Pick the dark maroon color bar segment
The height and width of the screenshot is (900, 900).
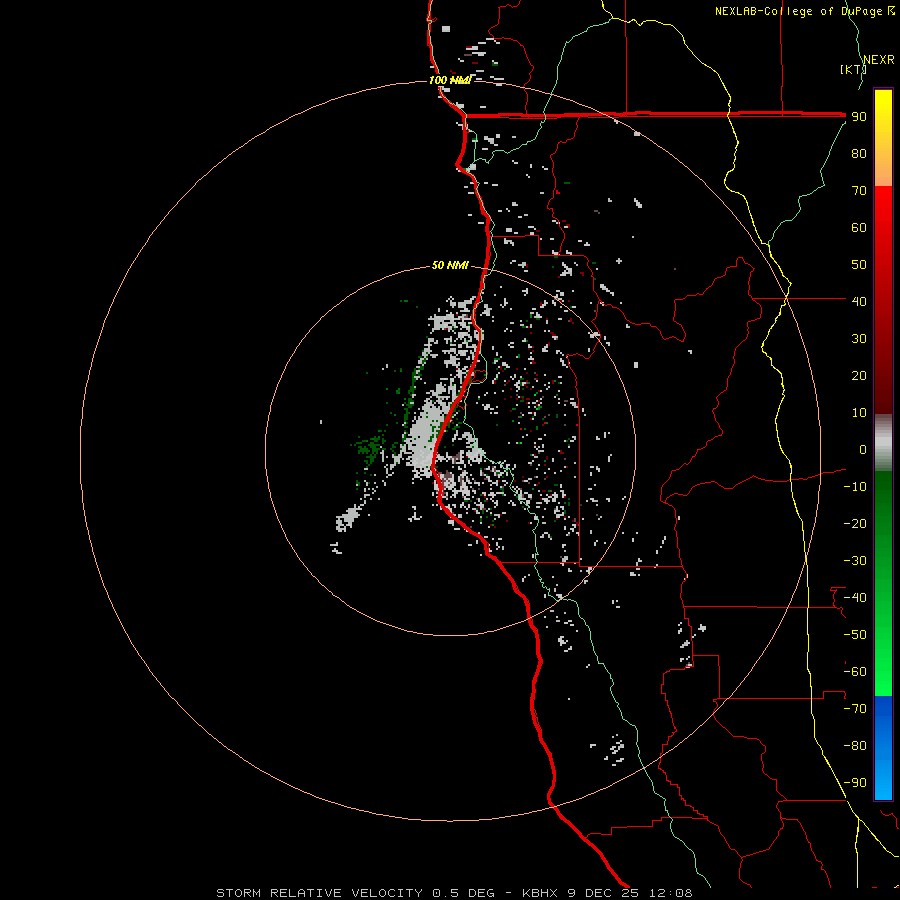click(x=883, y=367)
